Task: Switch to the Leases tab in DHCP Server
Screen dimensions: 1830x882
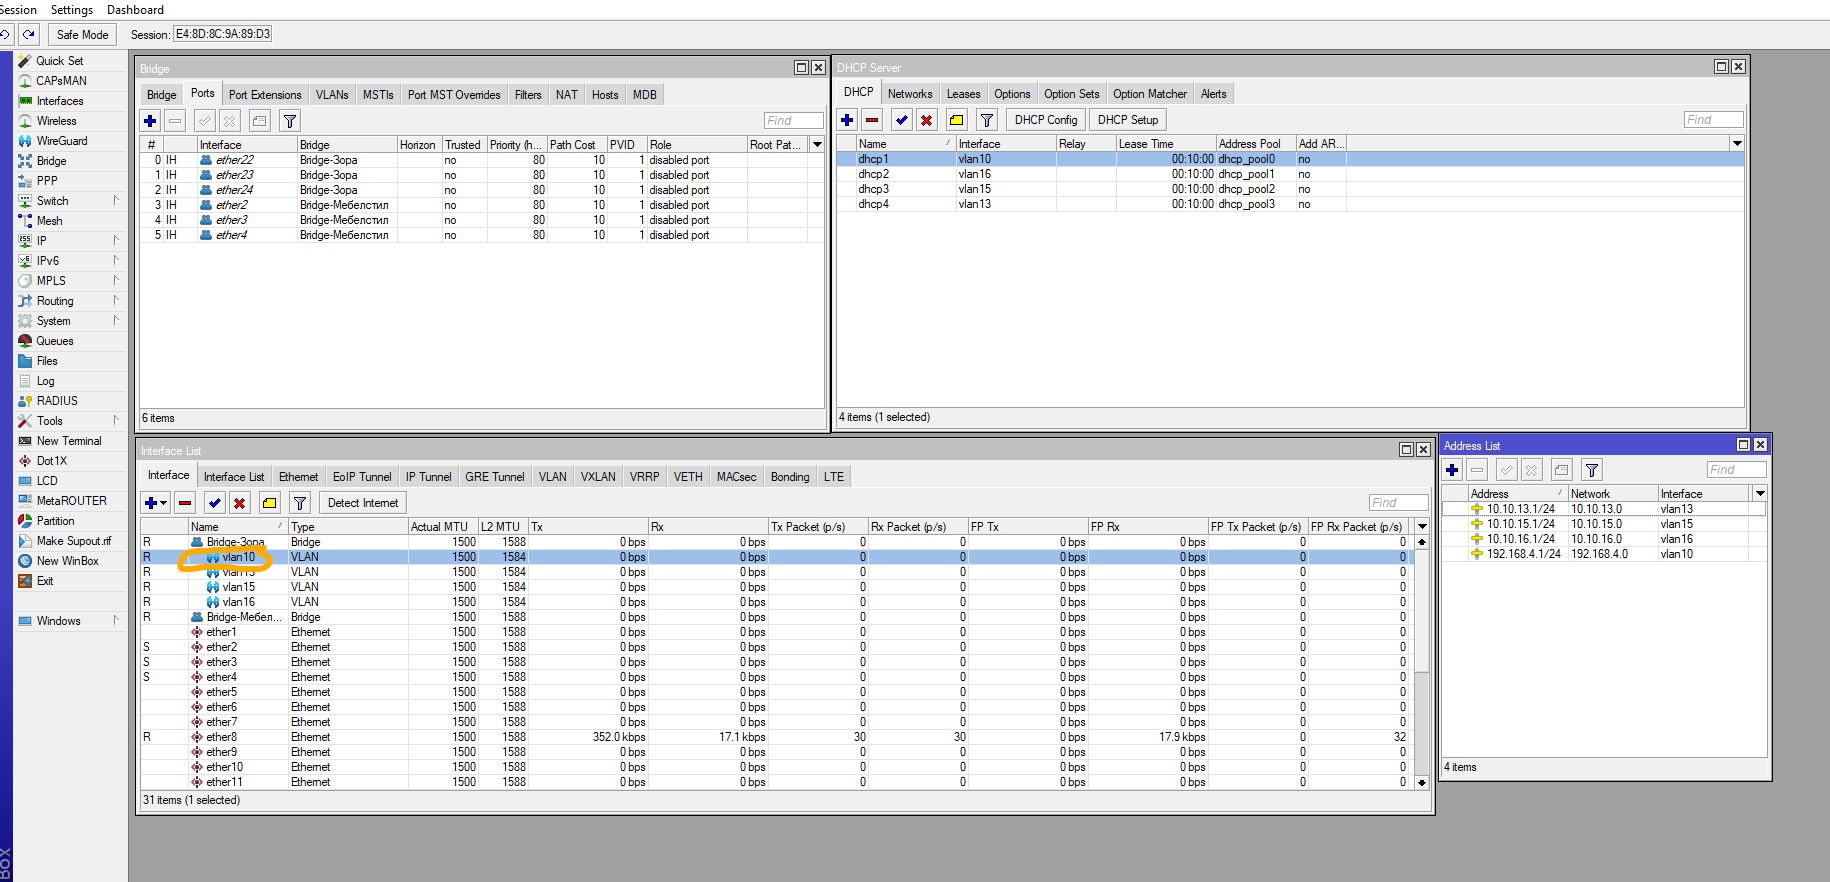Action: click(x=963, y=94)
